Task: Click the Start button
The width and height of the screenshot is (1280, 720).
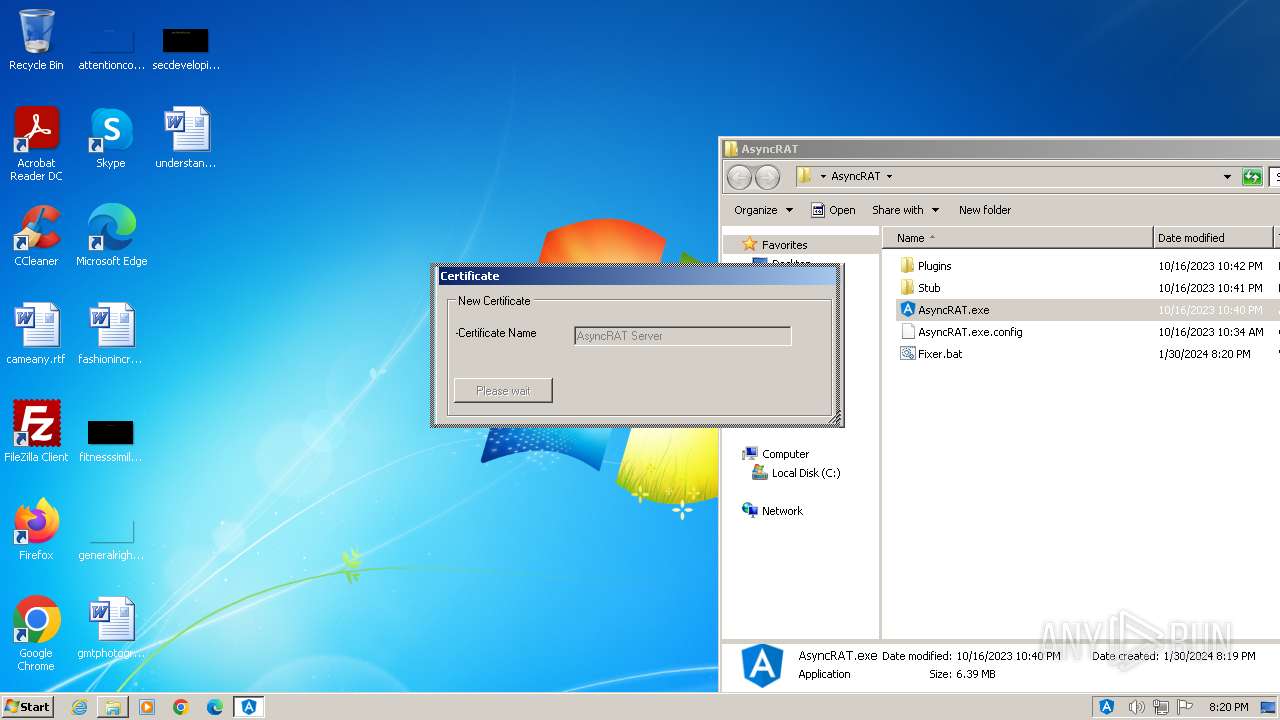Action: pos(27,707)
